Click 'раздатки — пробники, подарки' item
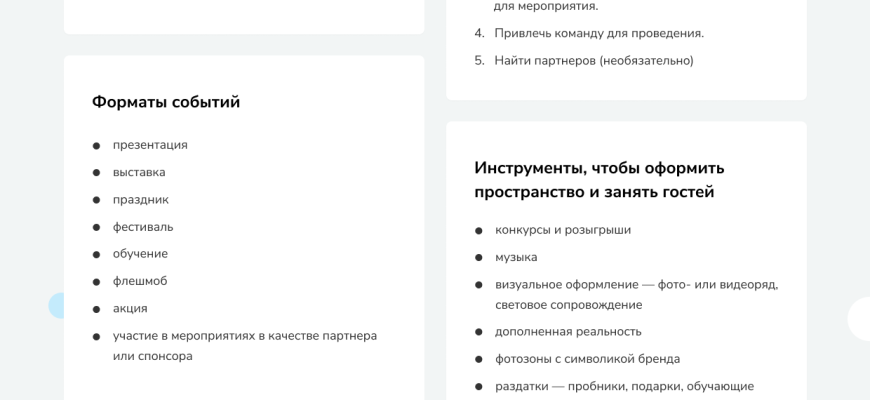 (x=624, y=386)
